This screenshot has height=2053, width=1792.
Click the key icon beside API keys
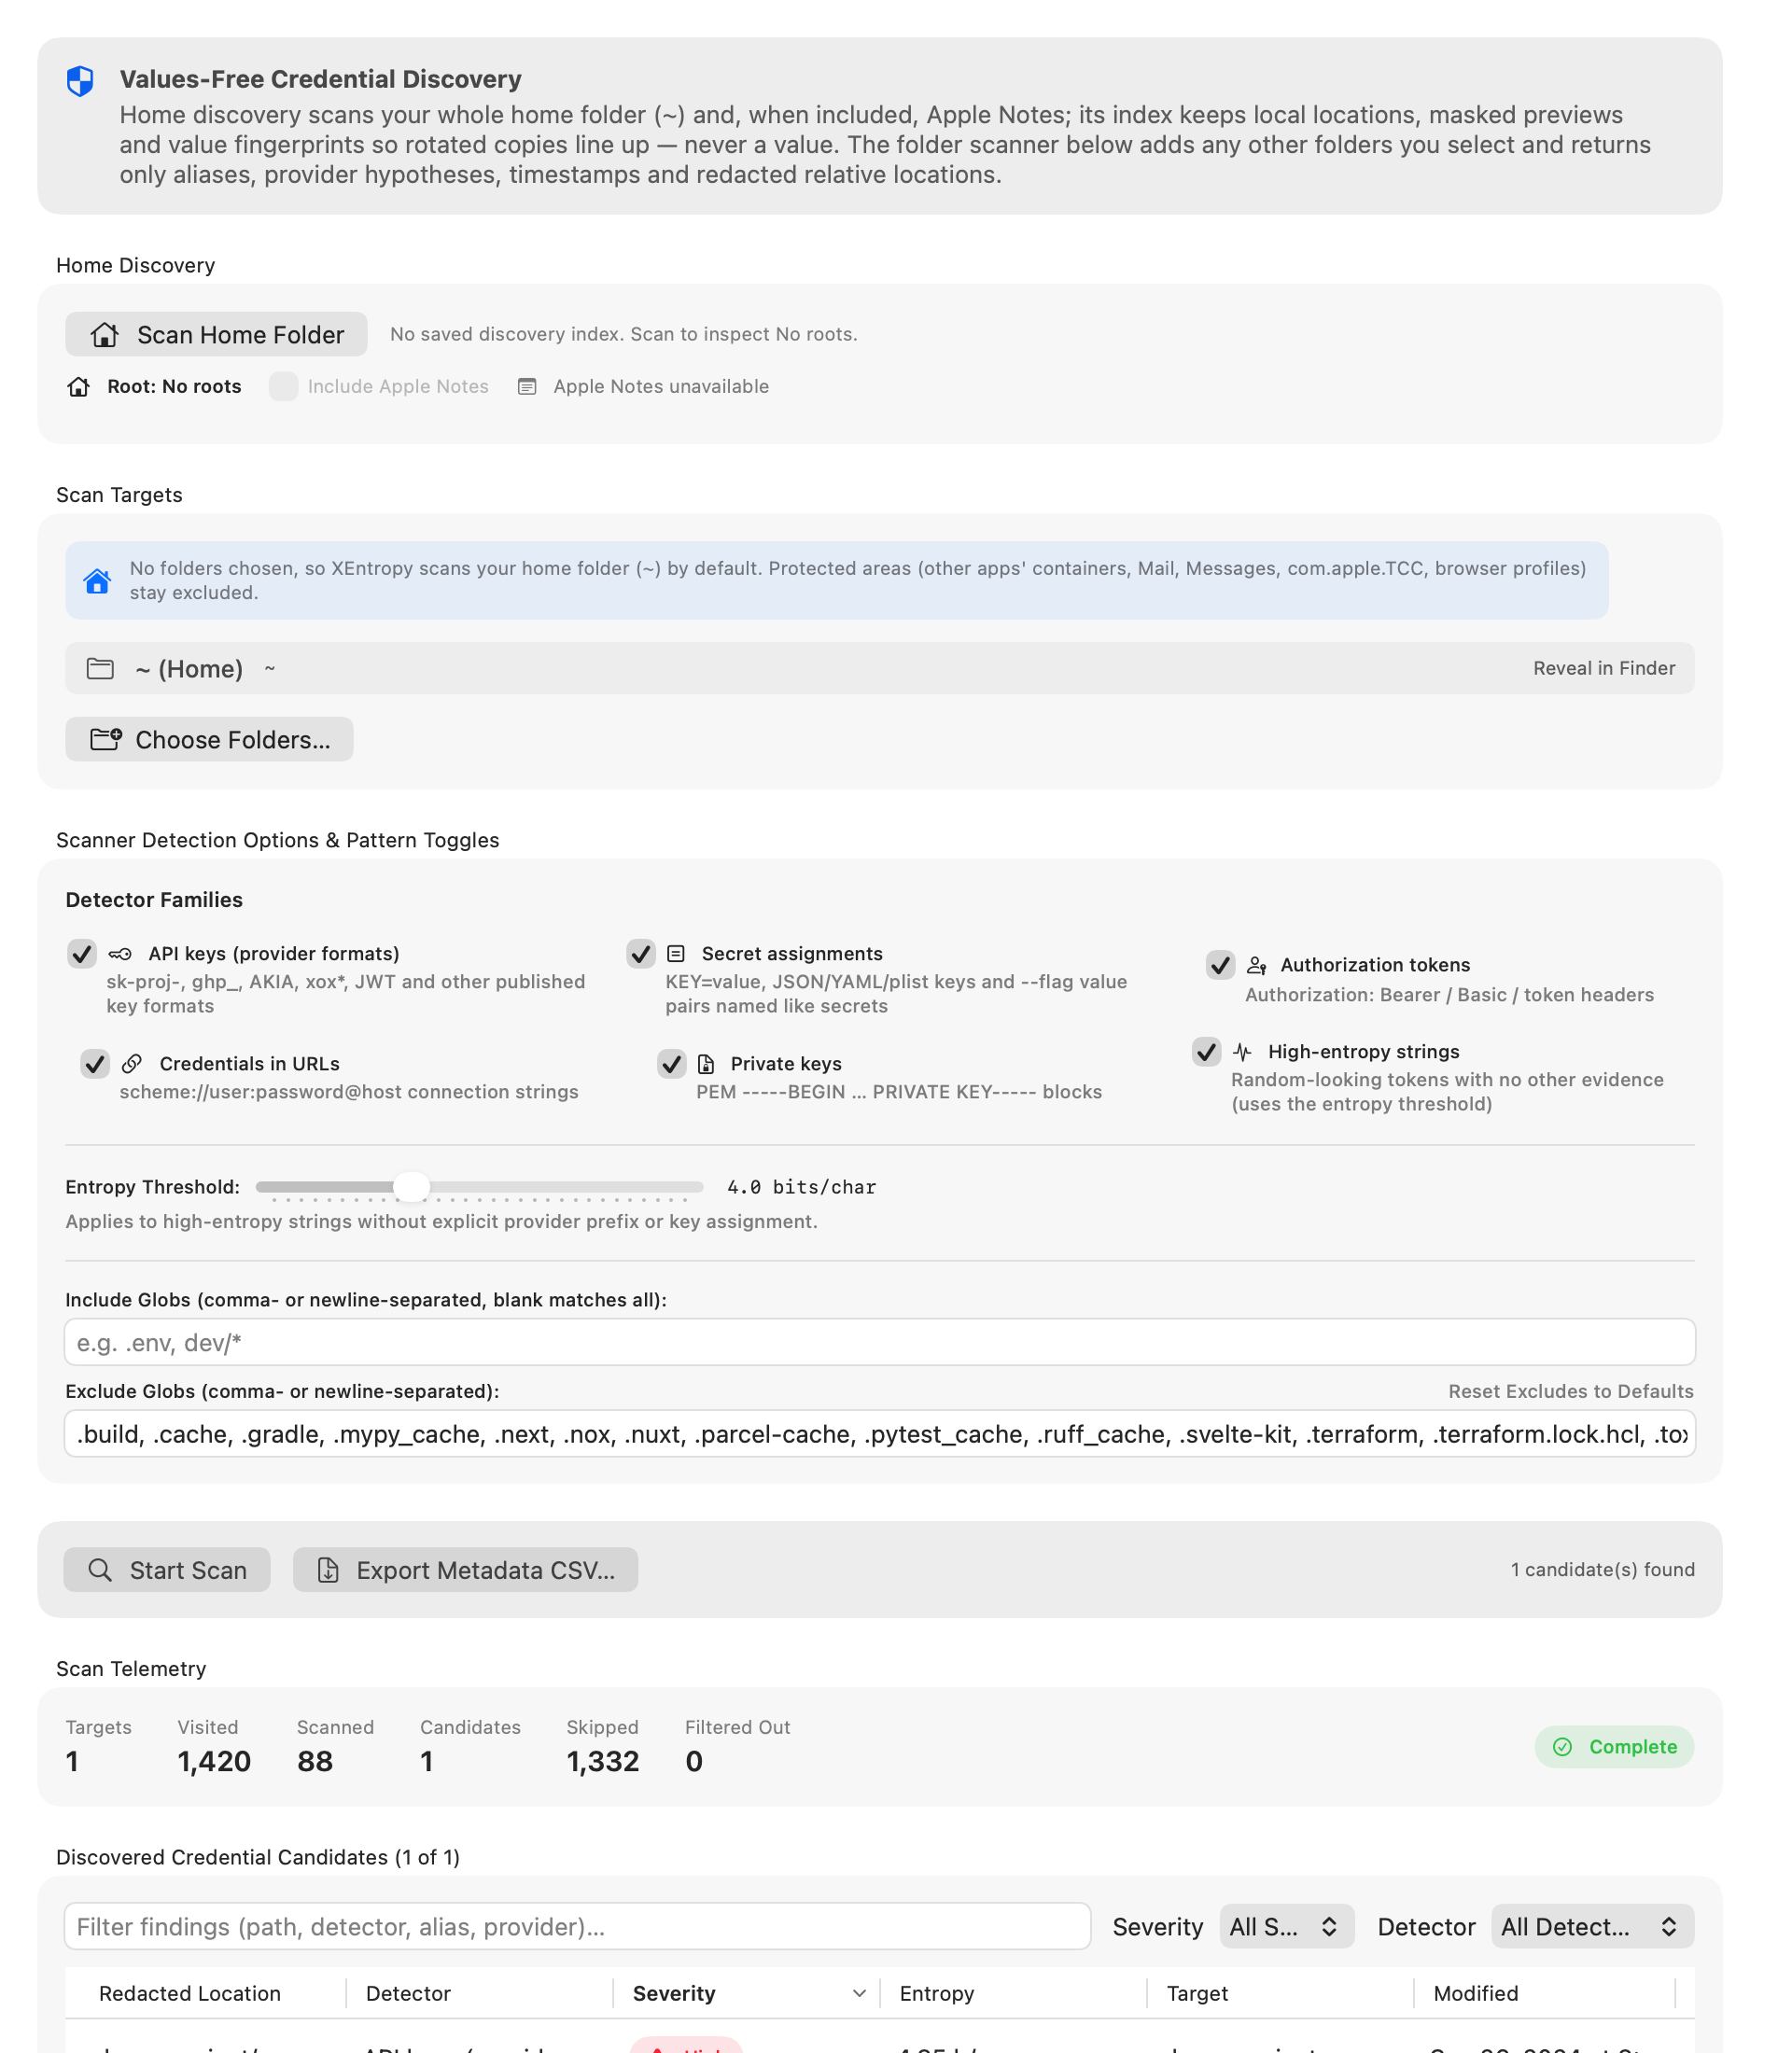click(120, 954)
